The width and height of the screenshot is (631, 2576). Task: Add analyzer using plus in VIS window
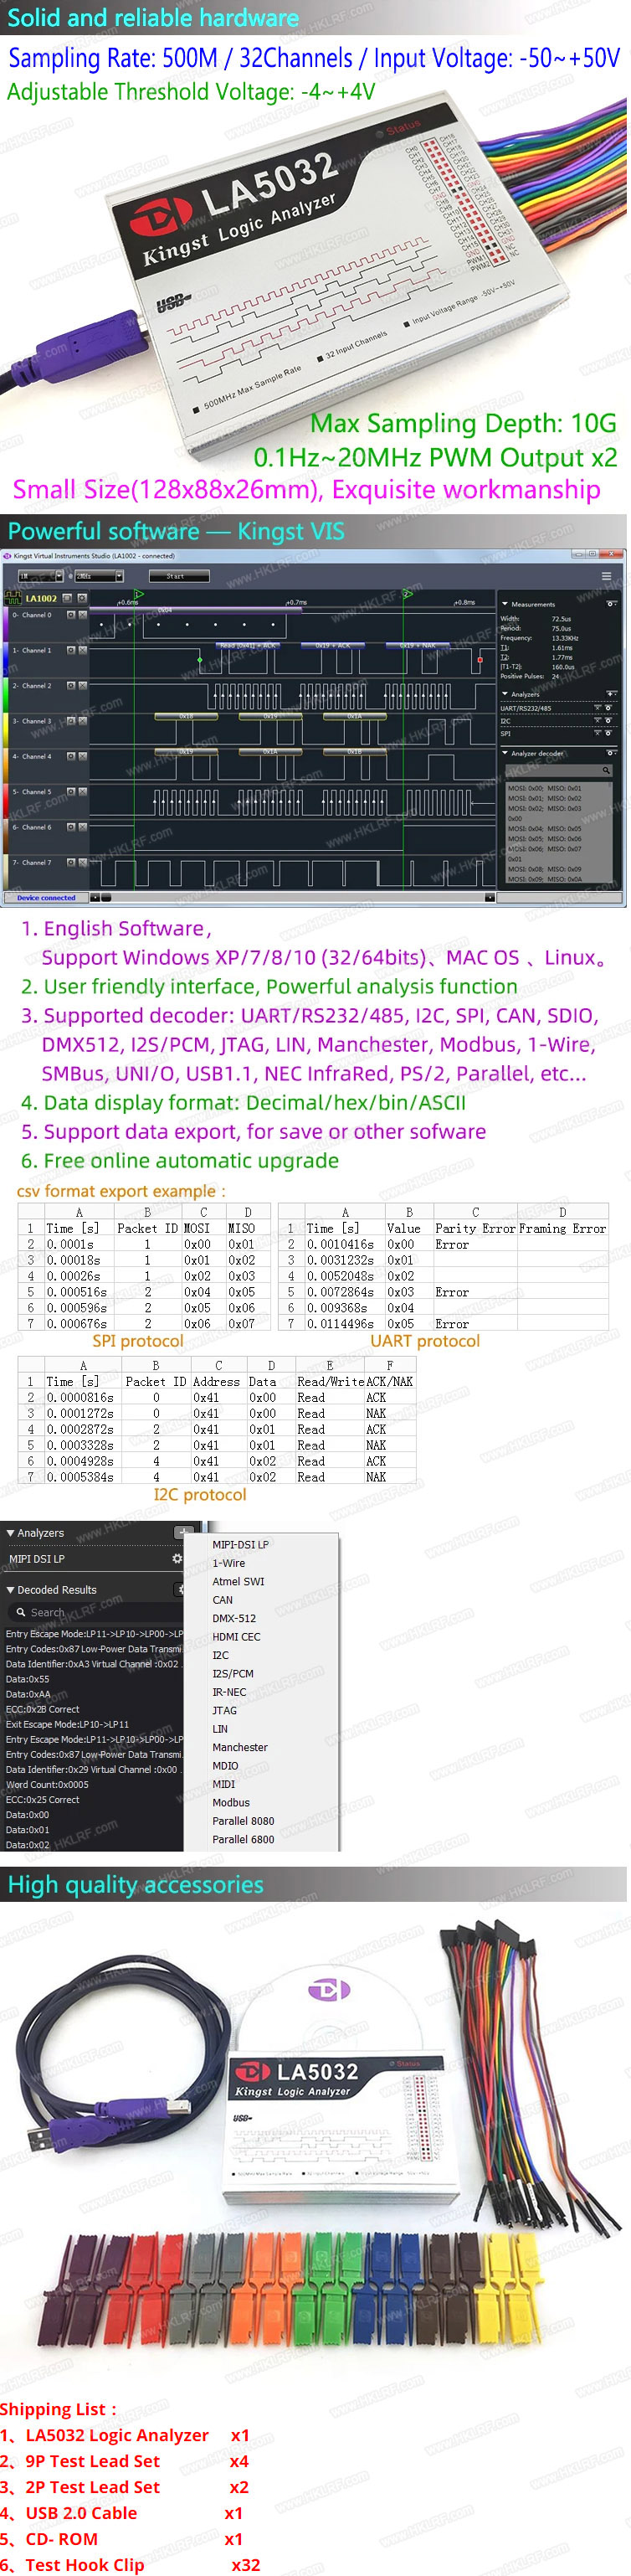(x=610, y=693)
